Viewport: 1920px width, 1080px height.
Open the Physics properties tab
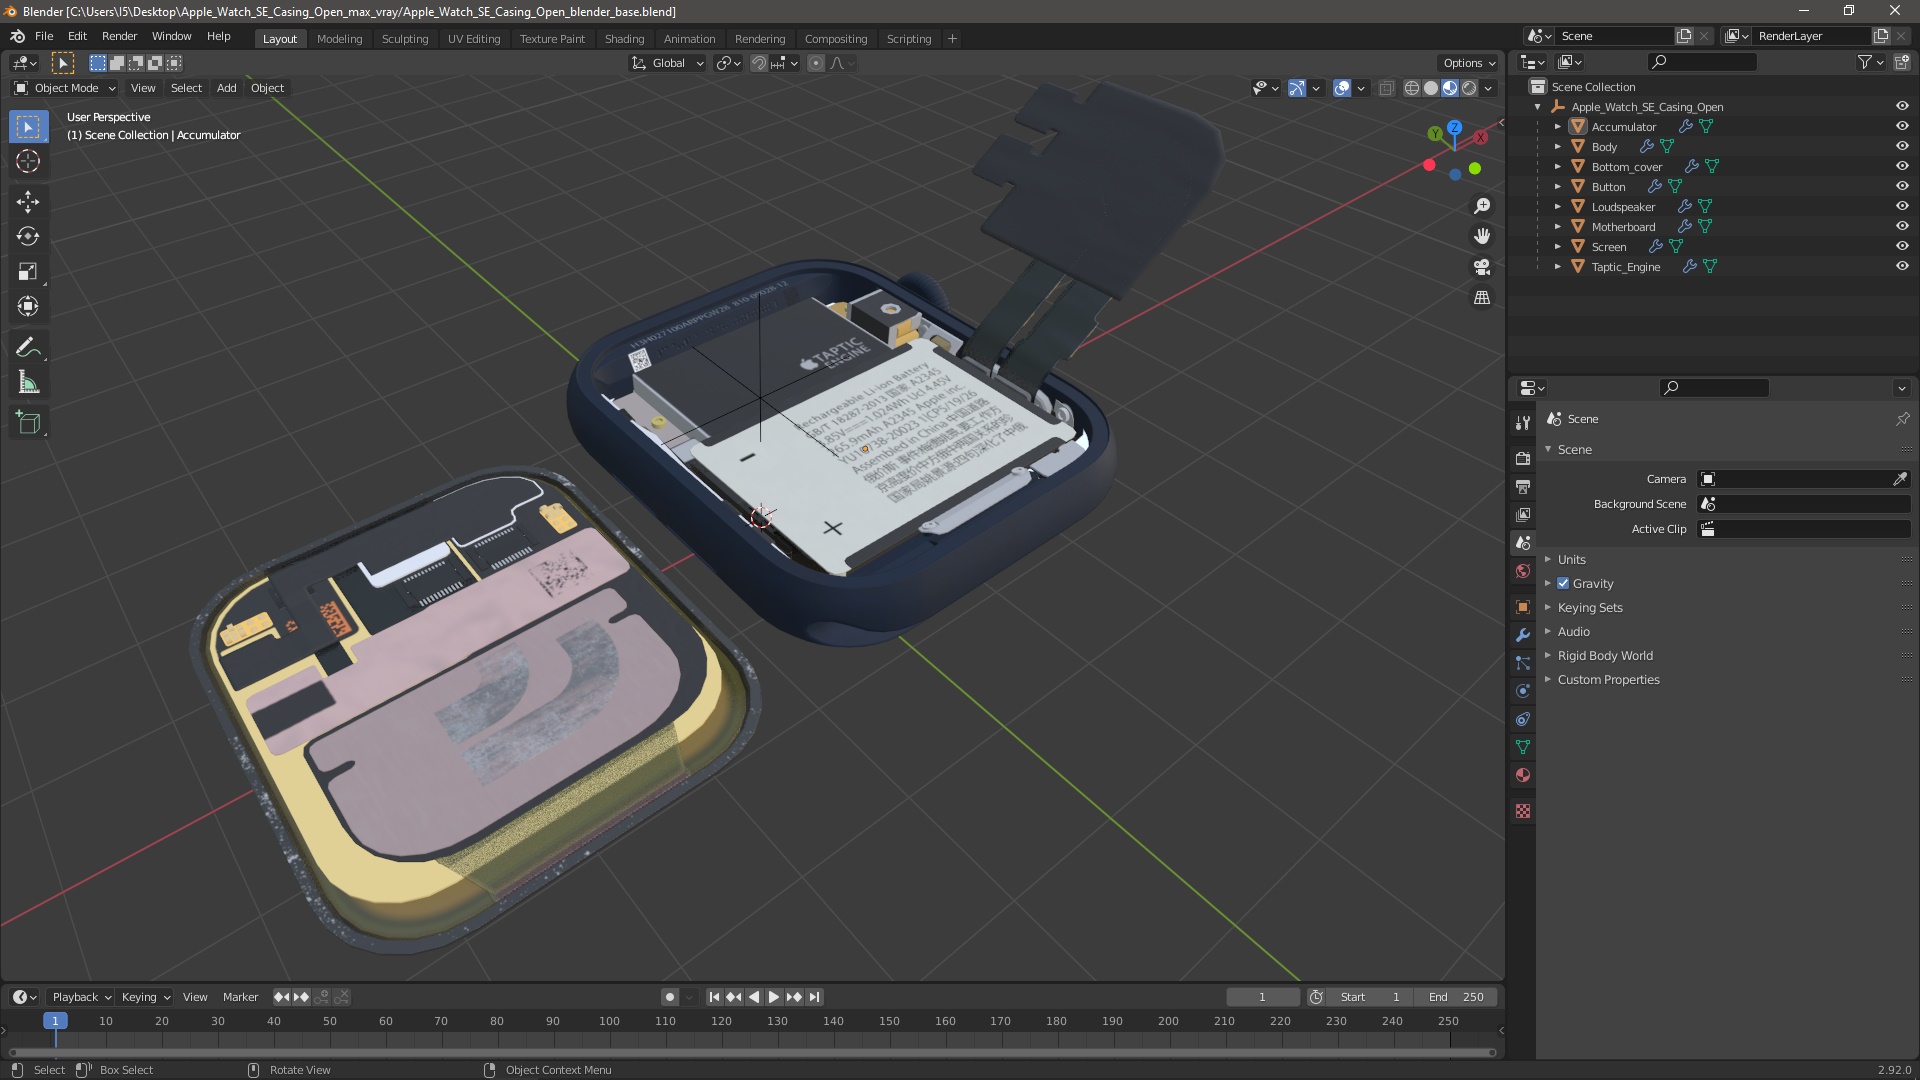click(x=1523, y=691)
